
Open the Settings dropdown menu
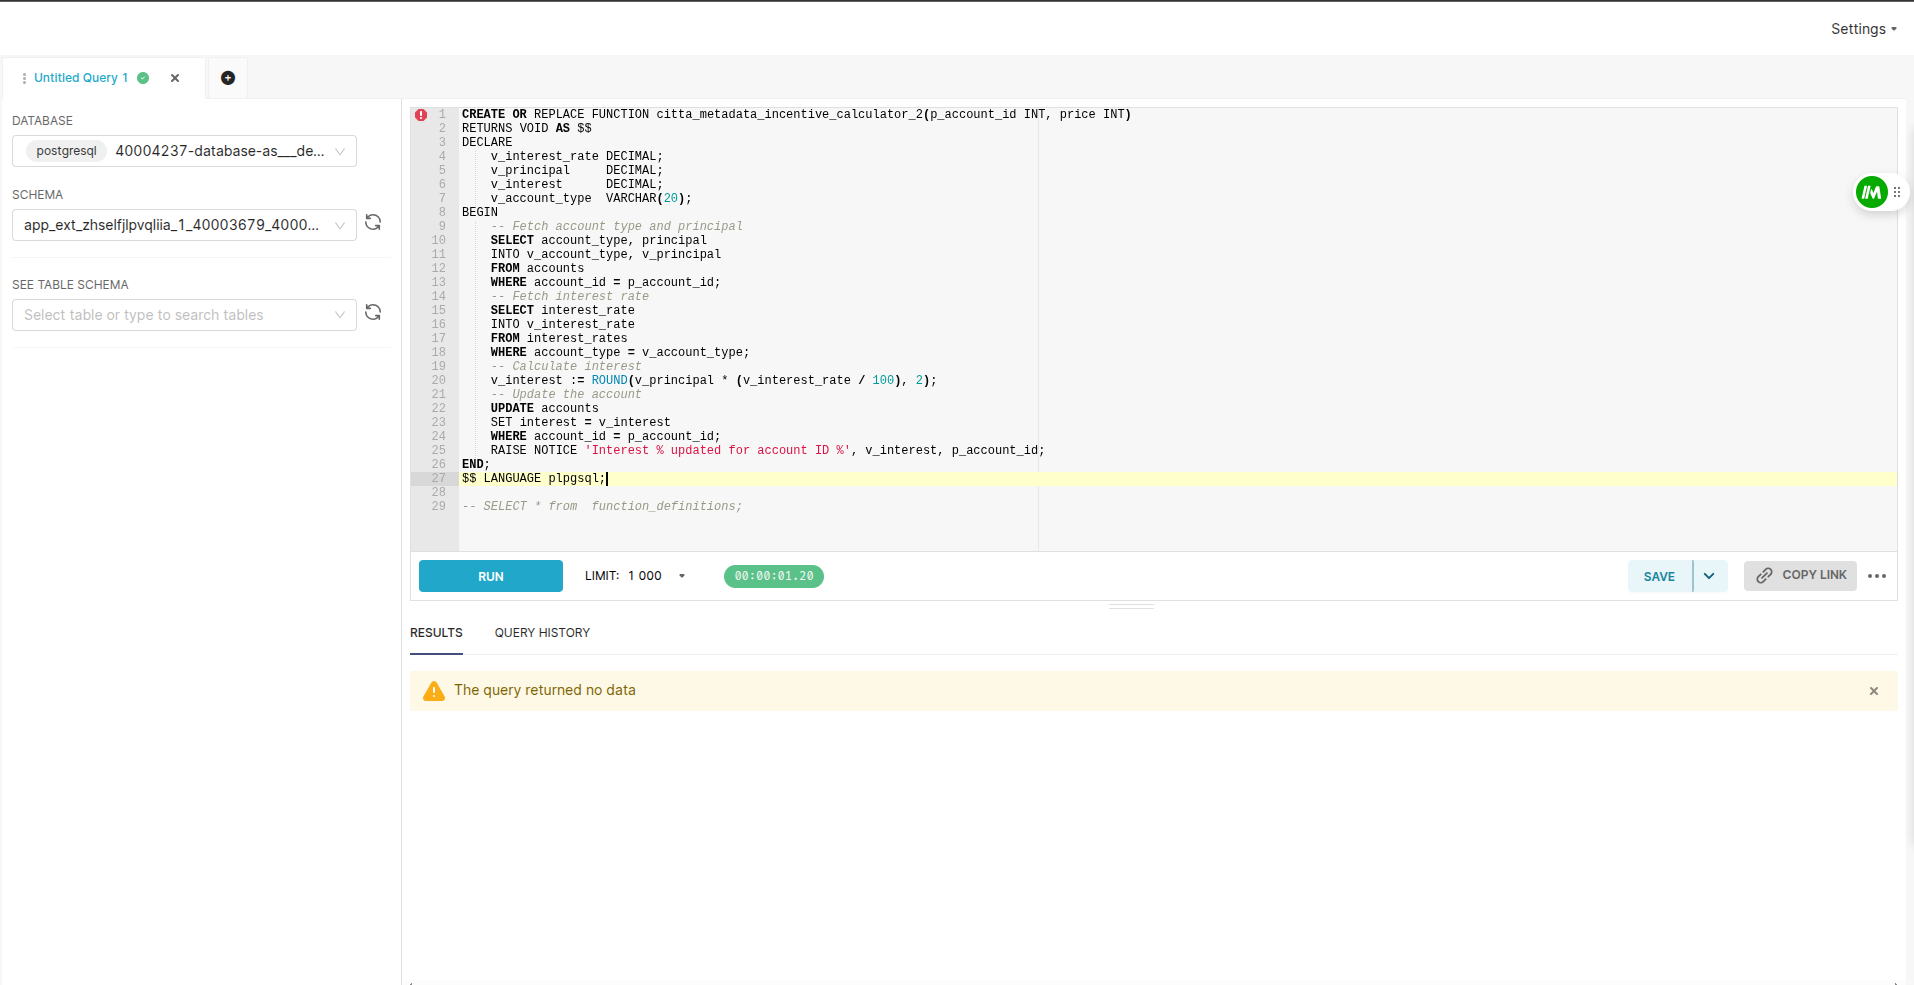click(1863, 29)
